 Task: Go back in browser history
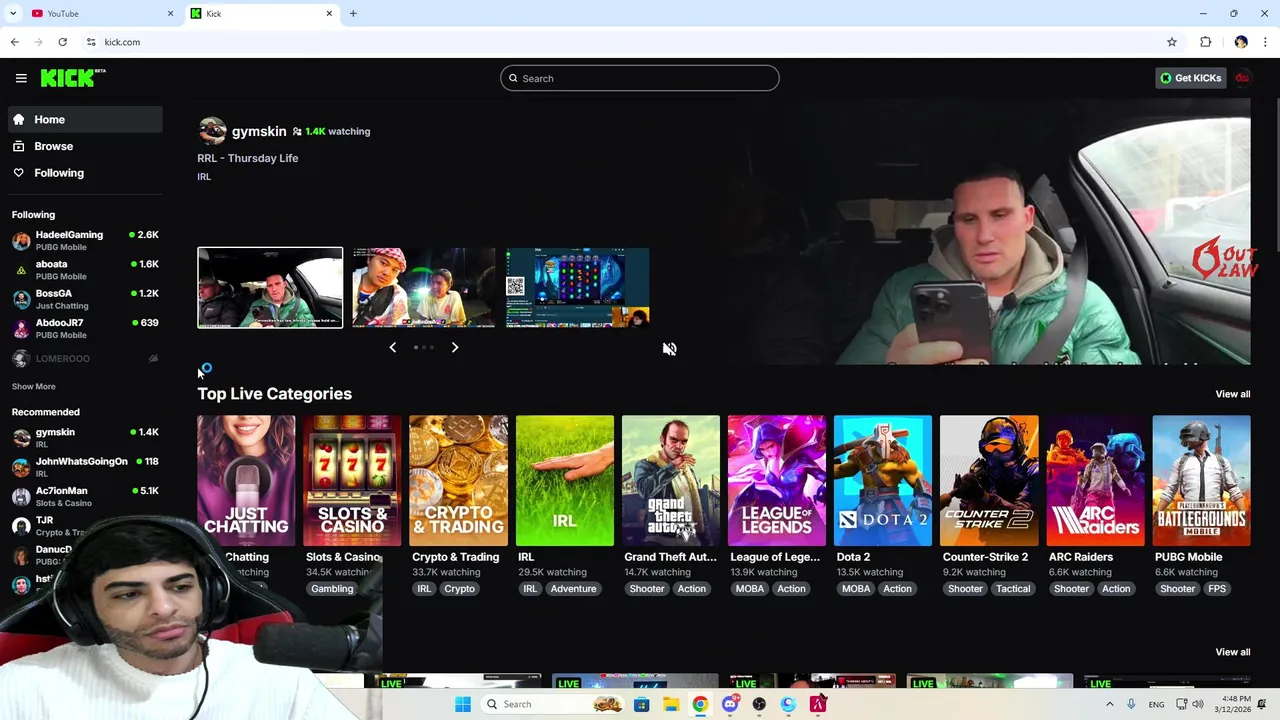coord(14,42)
